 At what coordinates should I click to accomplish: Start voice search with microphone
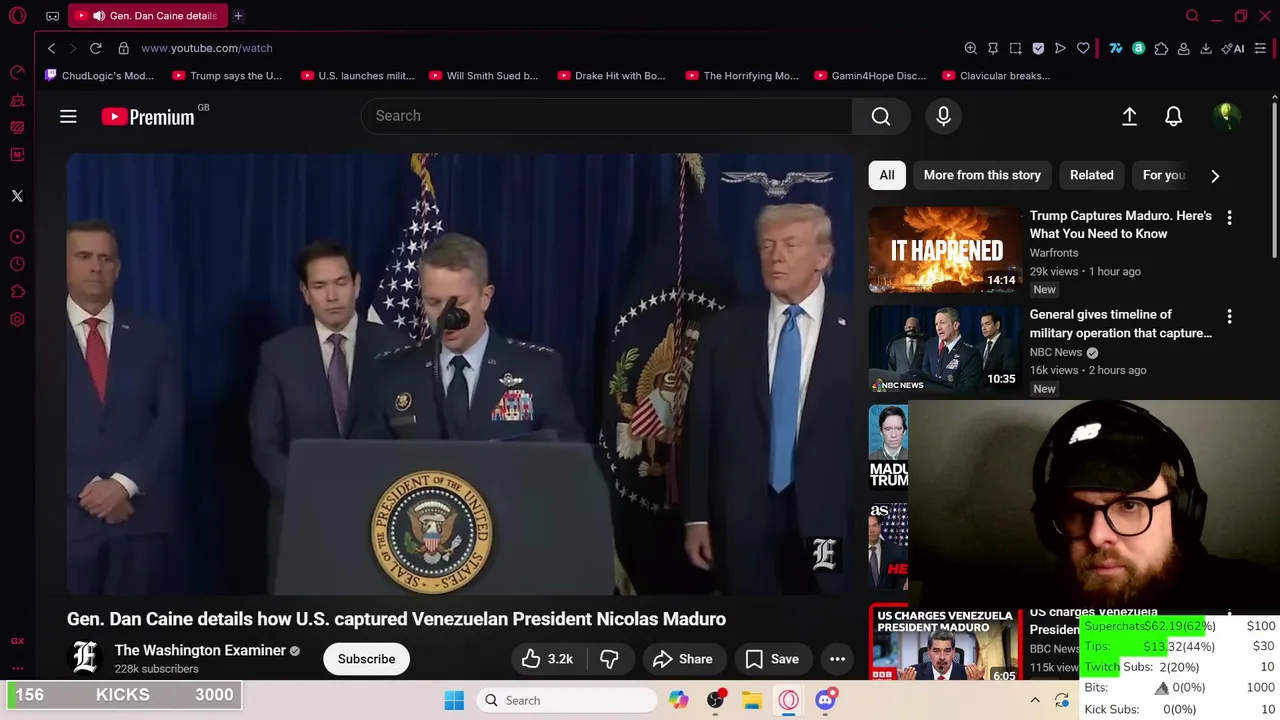[943, 116]
